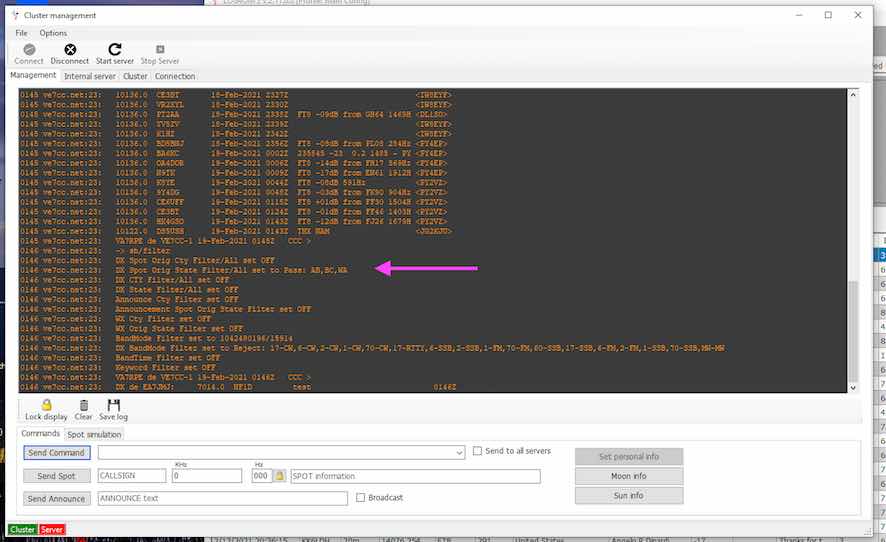
Task: Maximize the Cluster management window
Action: coord(828,15)
